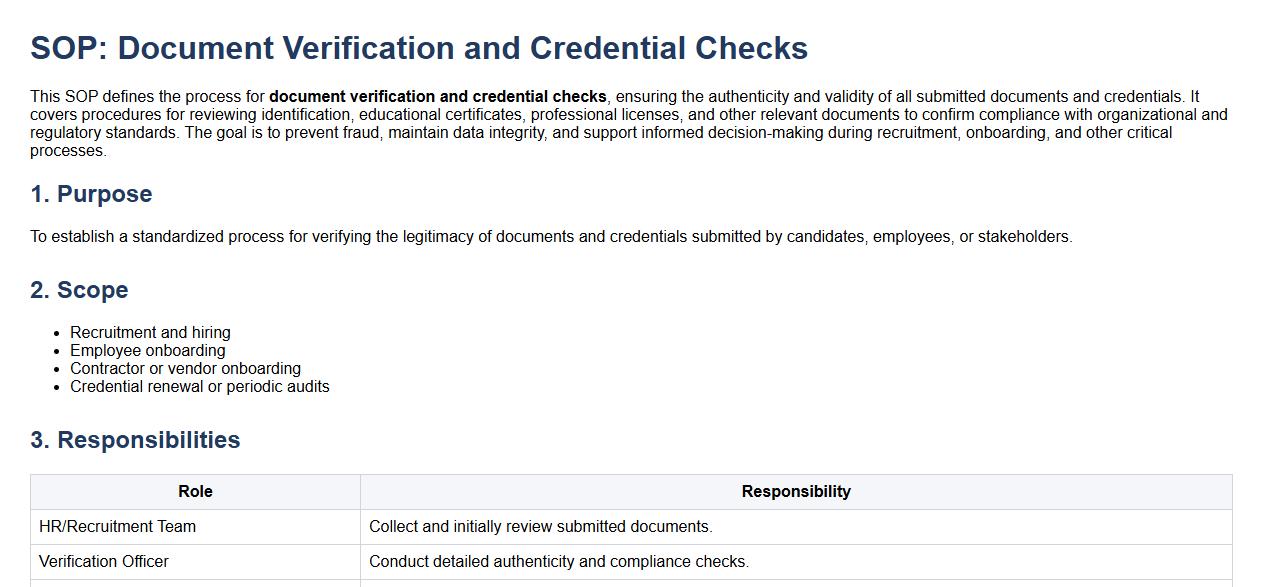This screenshot has height=587, width=1263.
Task: Click the Purpose section paragraph text
Action: 551,237
